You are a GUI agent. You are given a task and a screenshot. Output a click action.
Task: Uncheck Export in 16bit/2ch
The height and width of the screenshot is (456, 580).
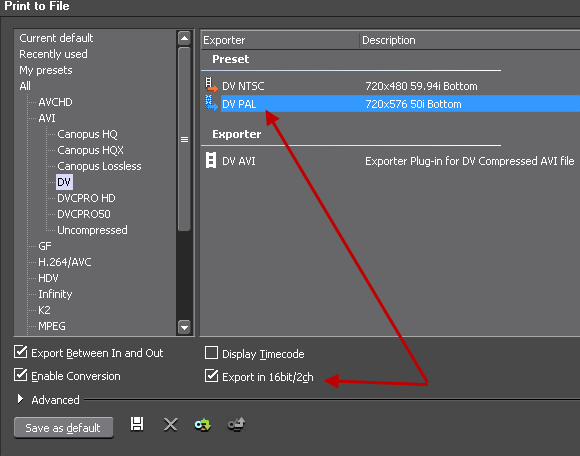211,376
